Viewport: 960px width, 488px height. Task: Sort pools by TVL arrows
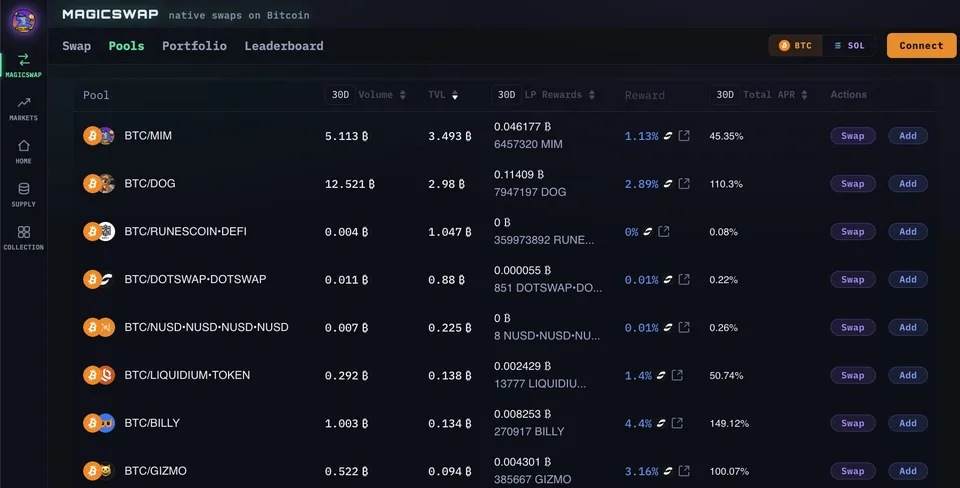455,95
